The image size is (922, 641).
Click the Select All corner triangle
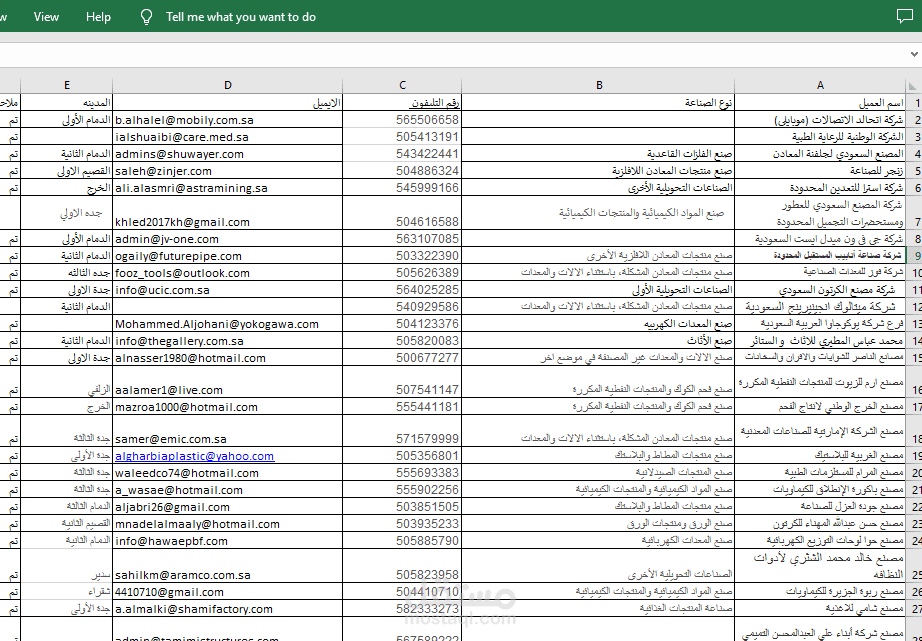tap(913, 86)
